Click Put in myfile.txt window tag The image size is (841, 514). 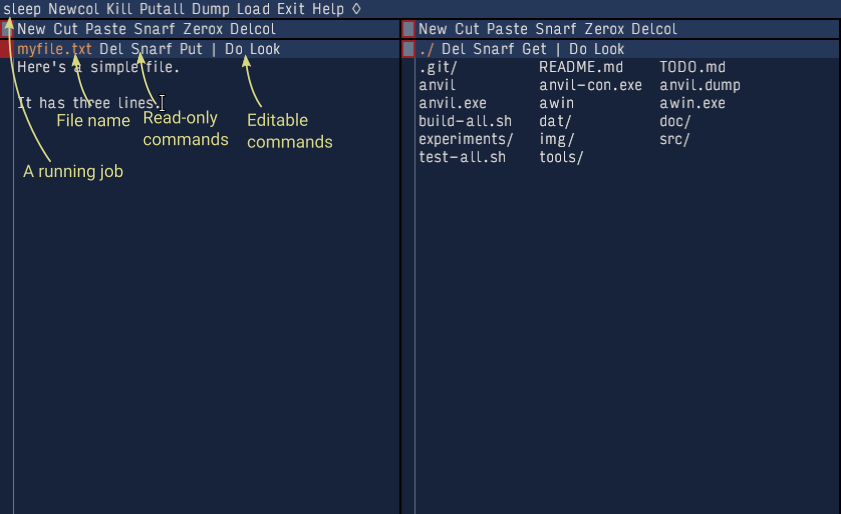[x=191, y=49]
